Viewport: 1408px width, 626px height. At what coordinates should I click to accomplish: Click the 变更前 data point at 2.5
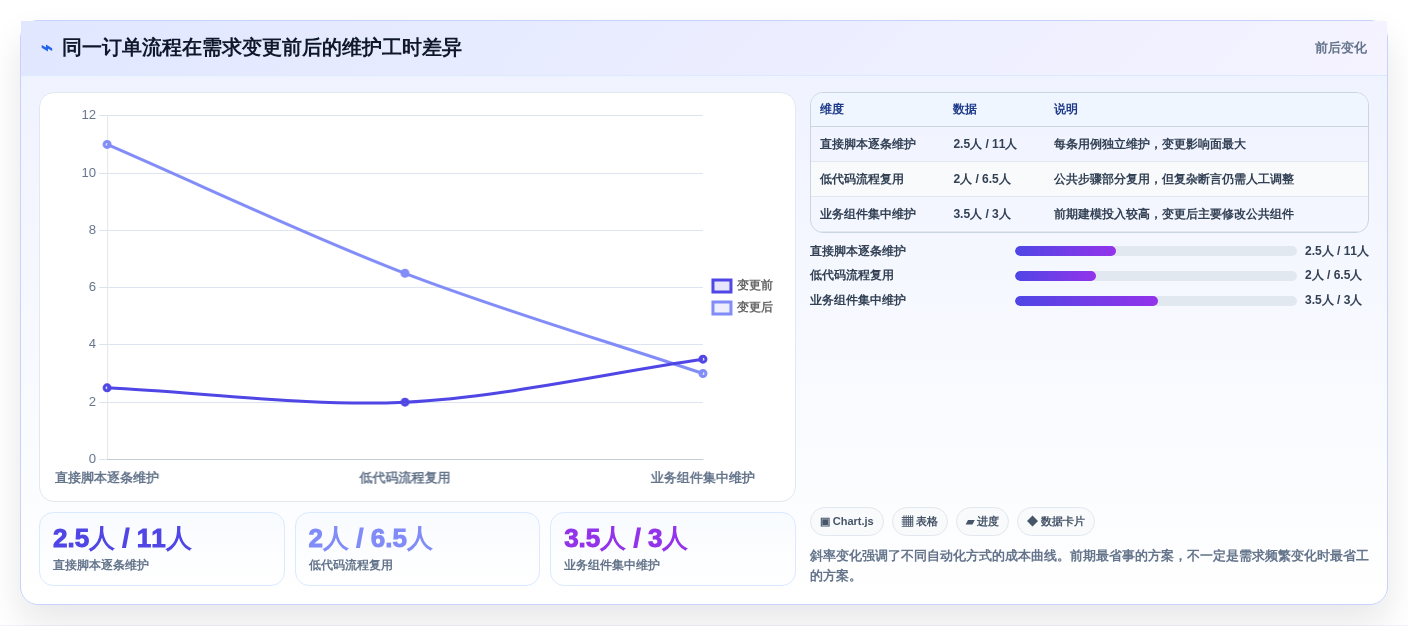pyautogui.click(x=107, y=388)
